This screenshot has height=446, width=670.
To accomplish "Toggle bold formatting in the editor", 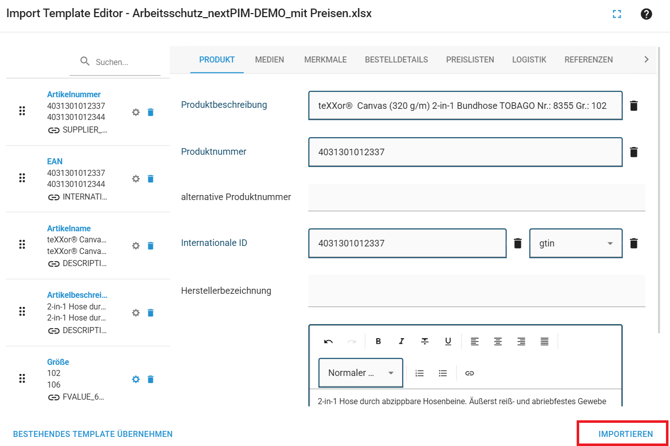I will pyautogui.click(x=378, y=341).
